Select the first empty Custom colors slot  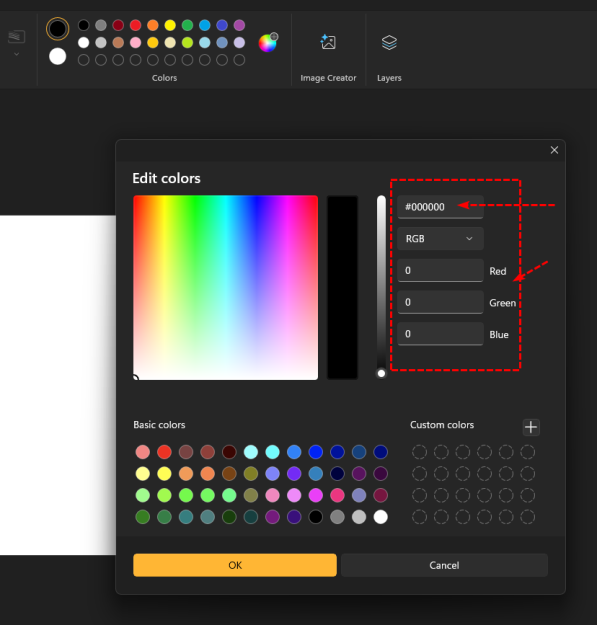click(x=419, y=452)
